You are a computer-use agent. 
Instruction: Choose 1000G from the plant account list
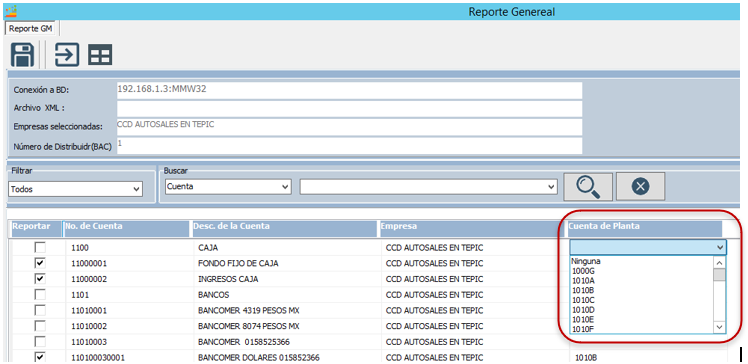[x=583, y=271]
